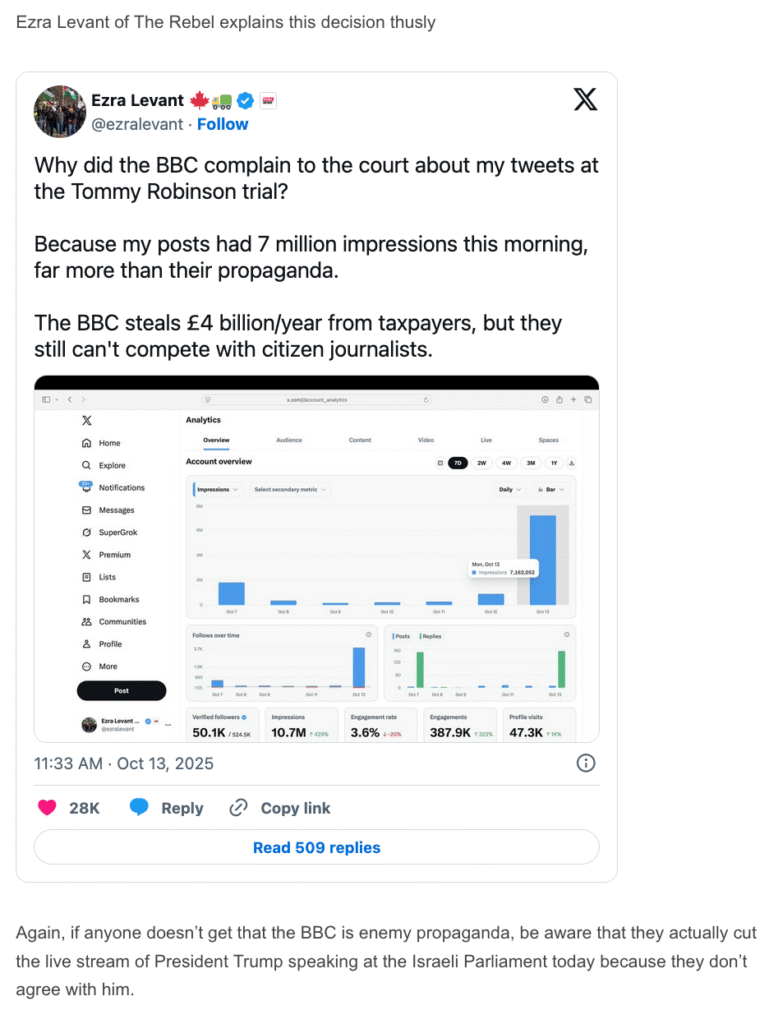Open the Content analytics tab
The height and width of the screenshot is (1024, 769).
[360, 440]
